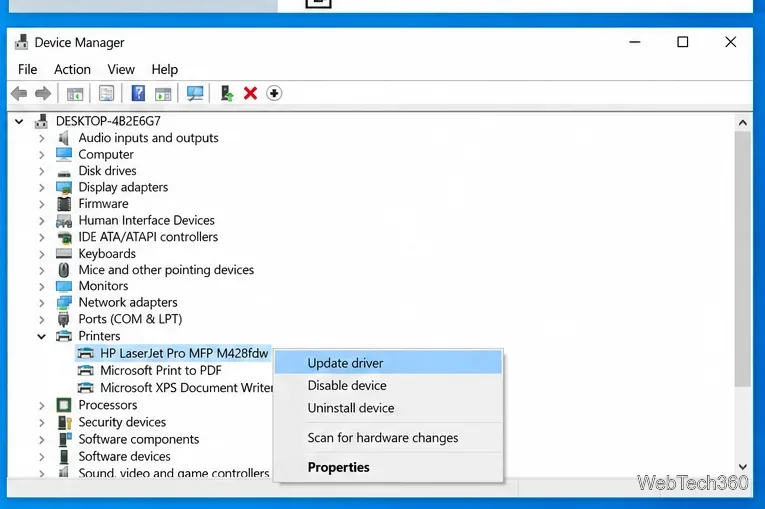Click the Firmware chip icon
This screenshot has height=509, width=765.
64,204
